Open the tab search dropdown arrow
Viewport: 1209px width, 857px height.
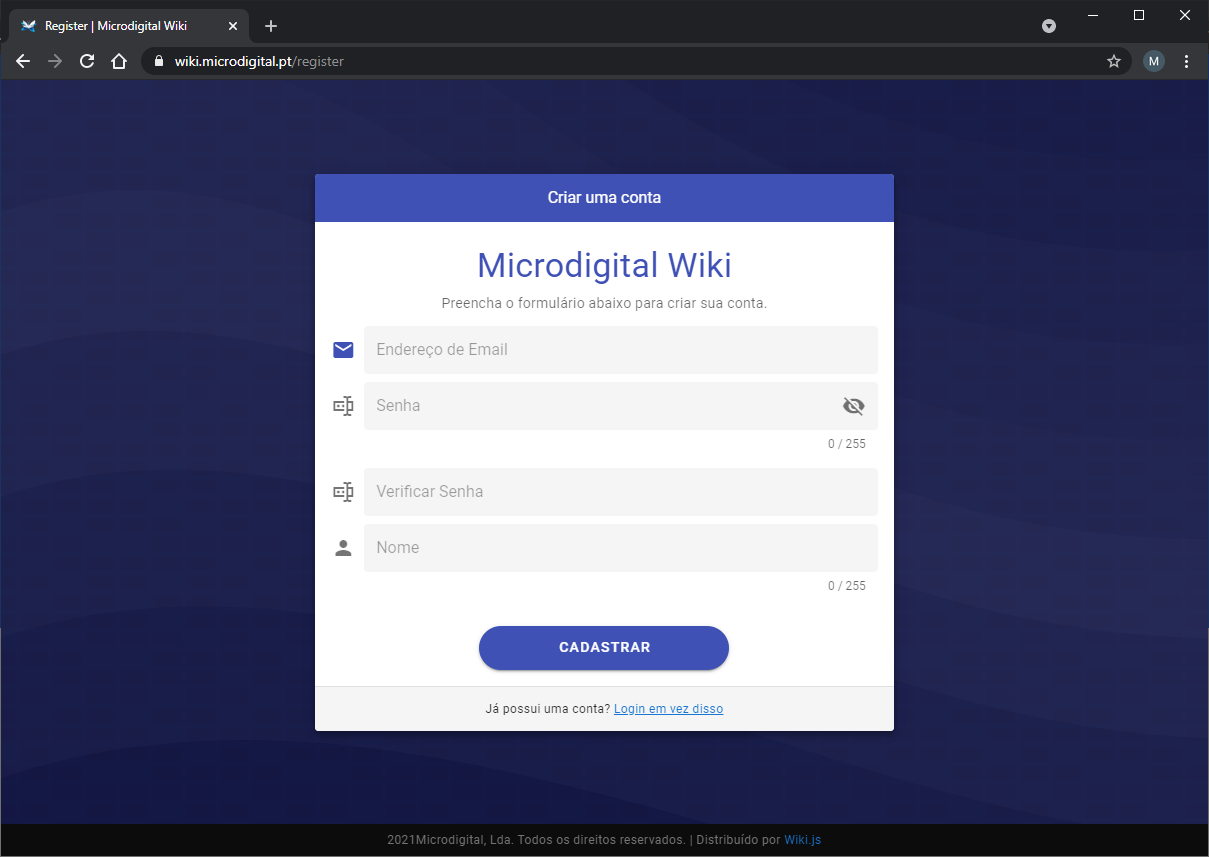click(1049, 26)
